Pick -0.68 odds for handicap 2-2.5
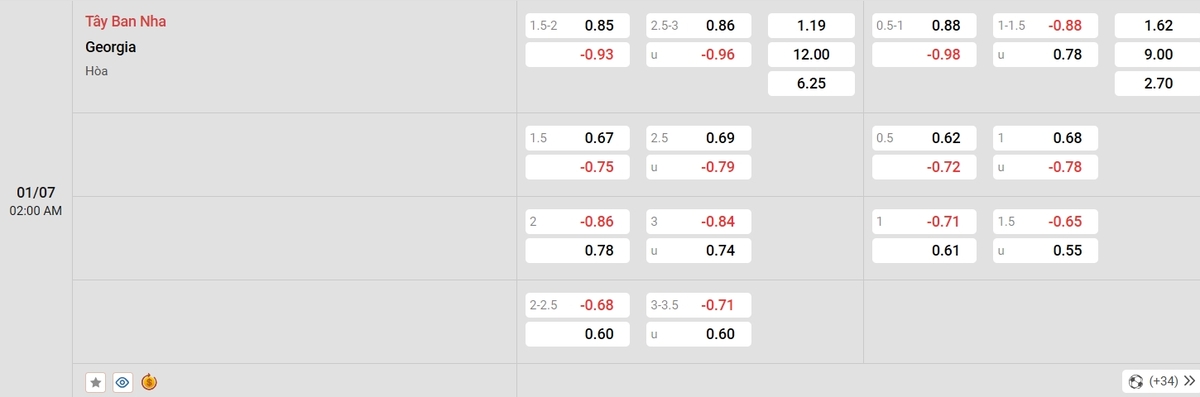This screenshot has width=1200, height=397. click(x=577, y=305)
